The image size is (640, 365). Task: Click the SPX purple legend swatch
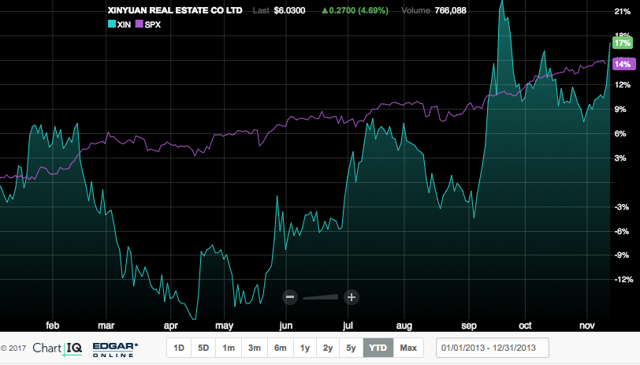click(x=139, y=24)
